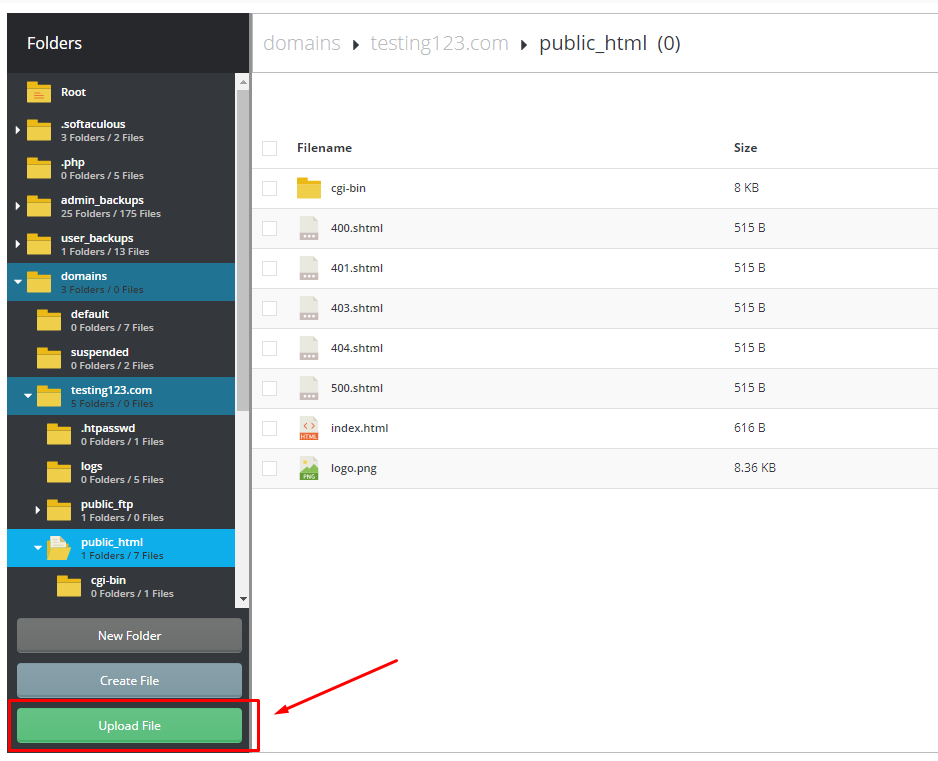938x761 pixels.
Task: Check the box for logo.png
Action: pos(270,468)
